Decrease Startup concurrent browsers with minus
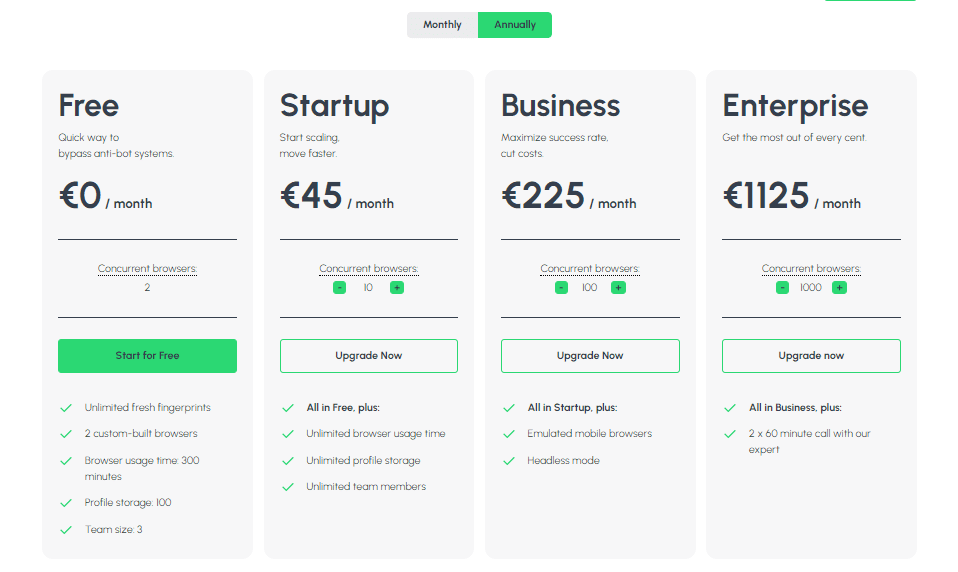Image resolution: width=958 pixels, height=572 pixels. click(339, 288)
